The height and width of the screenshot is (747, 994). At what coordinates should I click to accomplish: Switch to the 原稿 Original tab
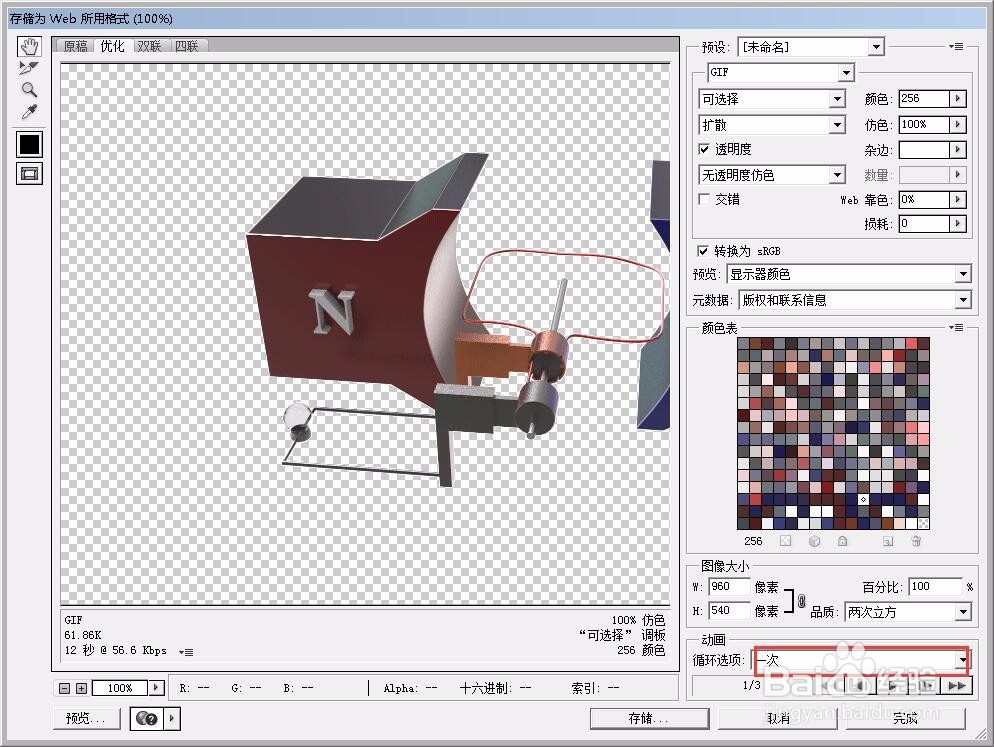[74, 46]
